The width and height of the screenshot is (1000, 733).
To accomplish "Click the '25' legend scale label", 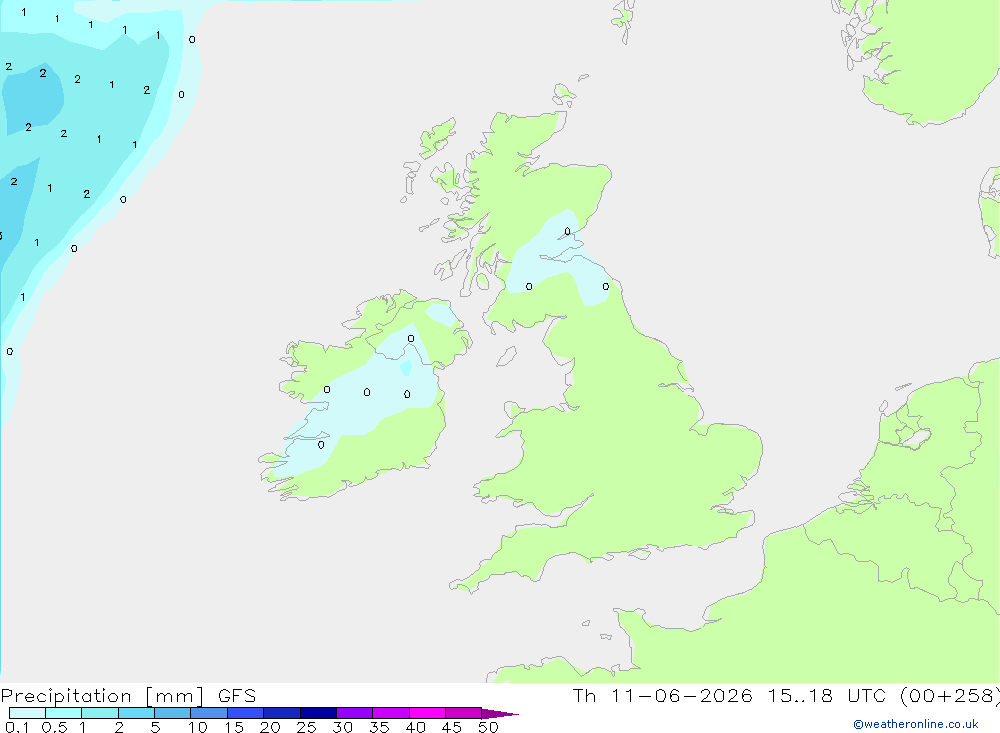I will [307, 727].
